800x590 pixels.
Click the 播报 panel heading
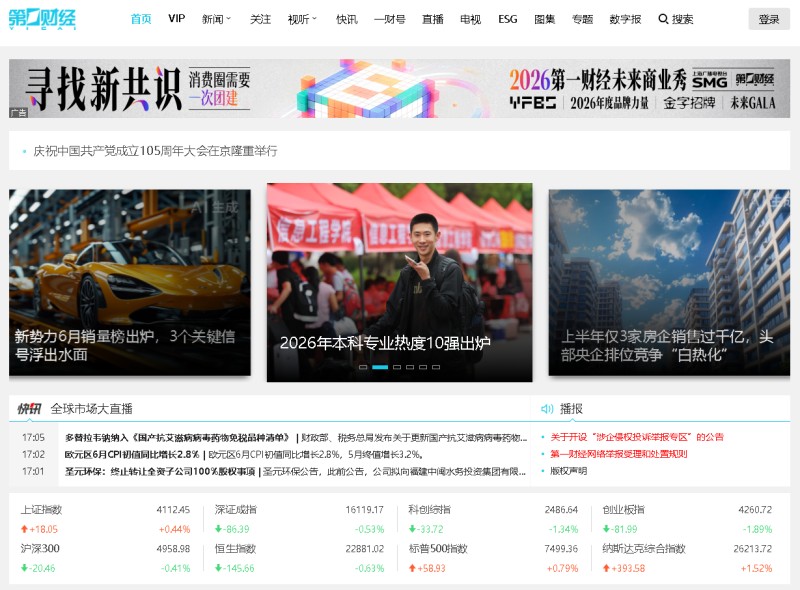point(571,409)
